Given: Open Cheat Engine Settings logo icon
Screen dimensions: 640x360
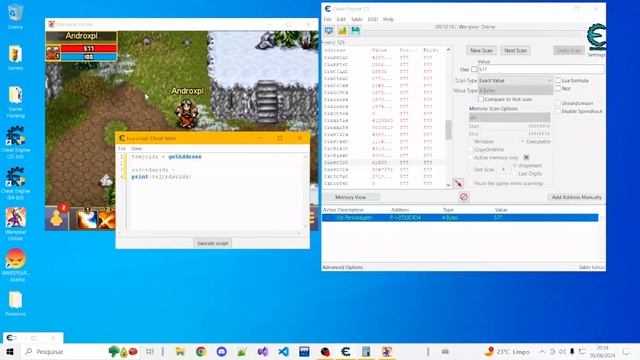Looking at the screenshot, I should point(596,38).
